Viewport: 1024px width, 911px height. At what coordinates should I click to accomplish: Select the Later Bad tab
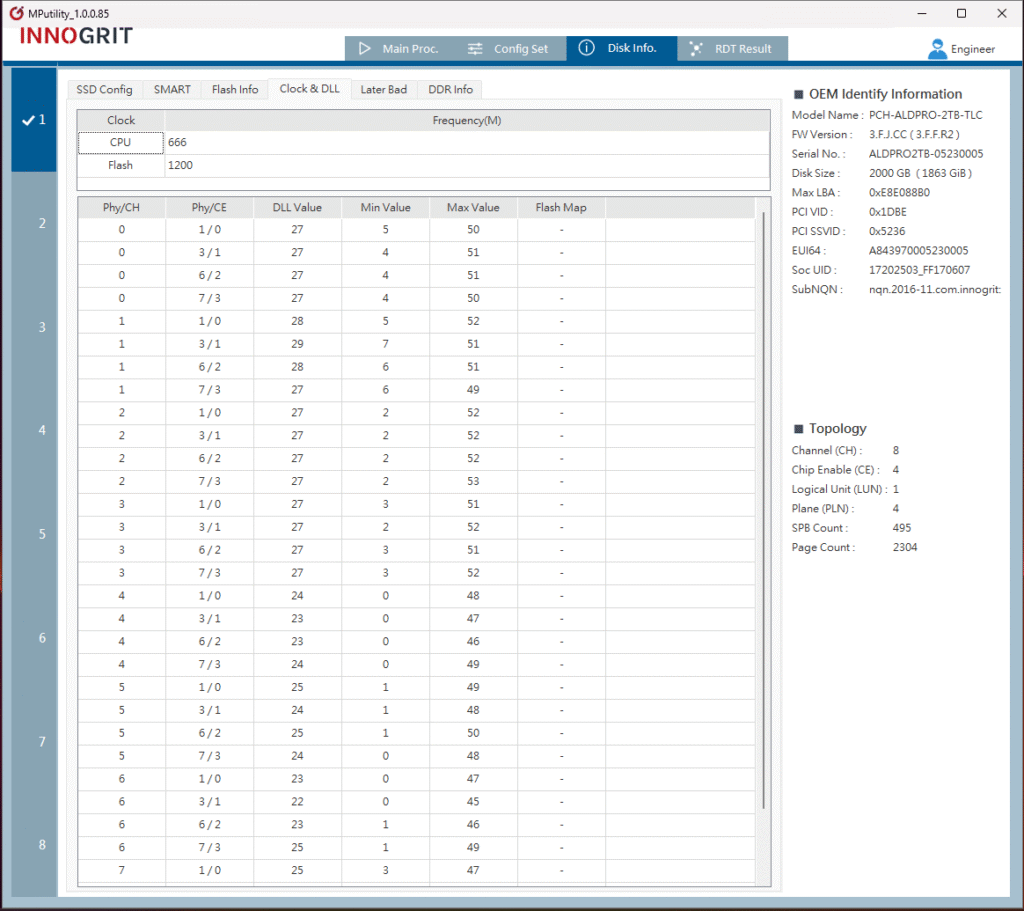tap(383, 90)
